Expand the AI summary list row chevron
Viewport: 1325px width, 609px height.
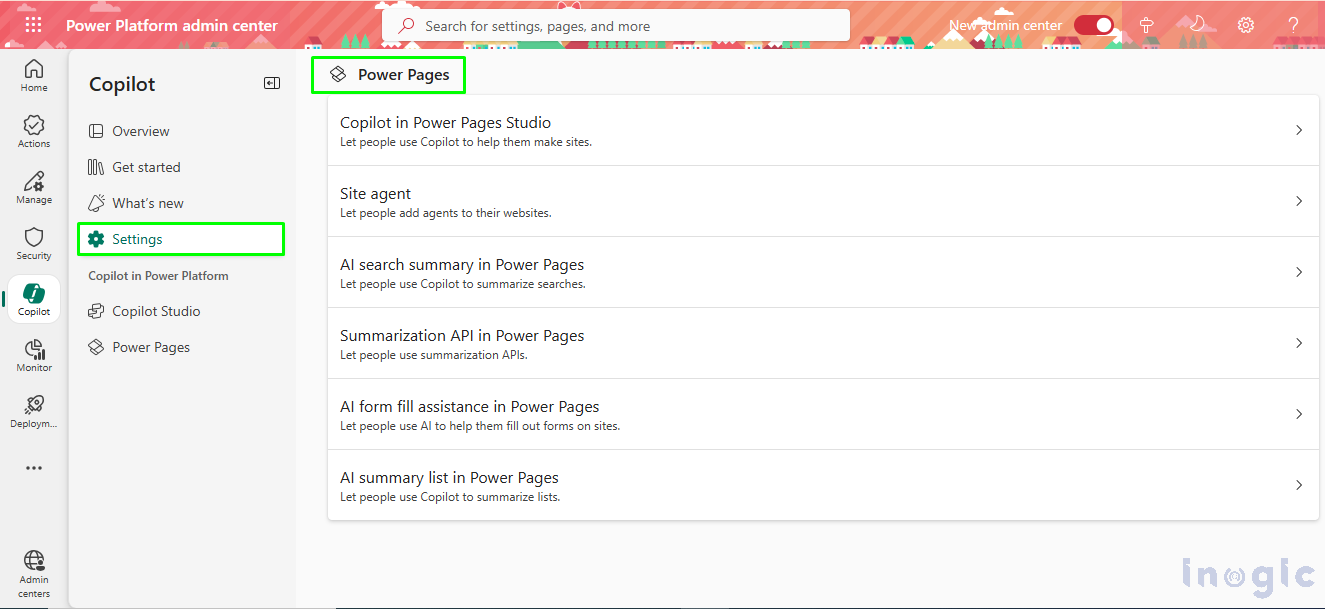pyautogui.click(x=1299, y=485)
